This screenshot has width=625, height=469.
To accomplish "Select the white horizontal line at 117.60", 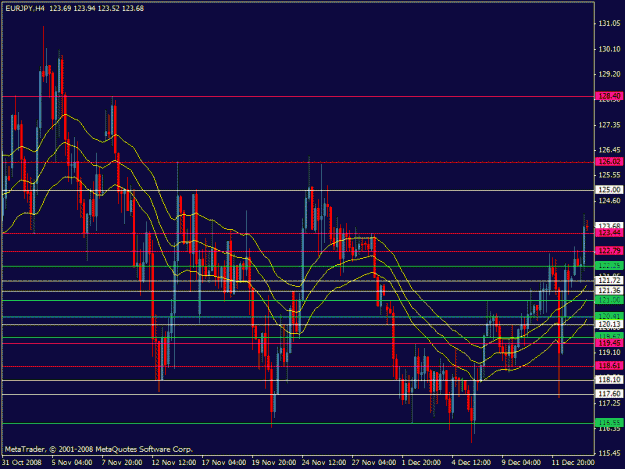I will coord(298,394).
